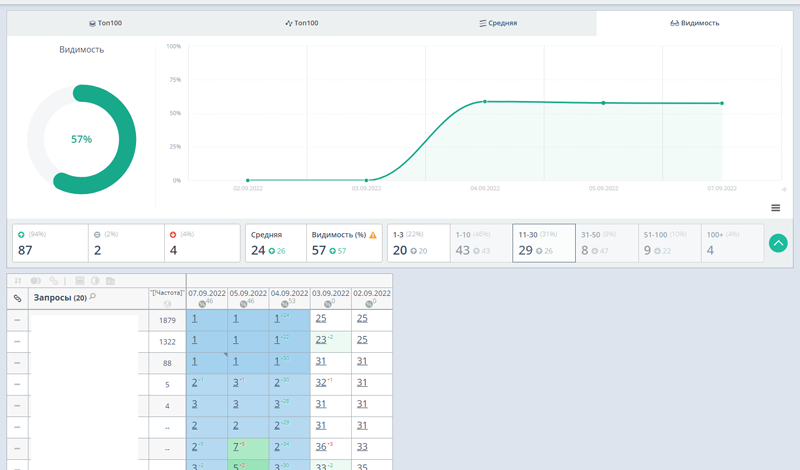Toggle the 11-30 position range filter

543,243
